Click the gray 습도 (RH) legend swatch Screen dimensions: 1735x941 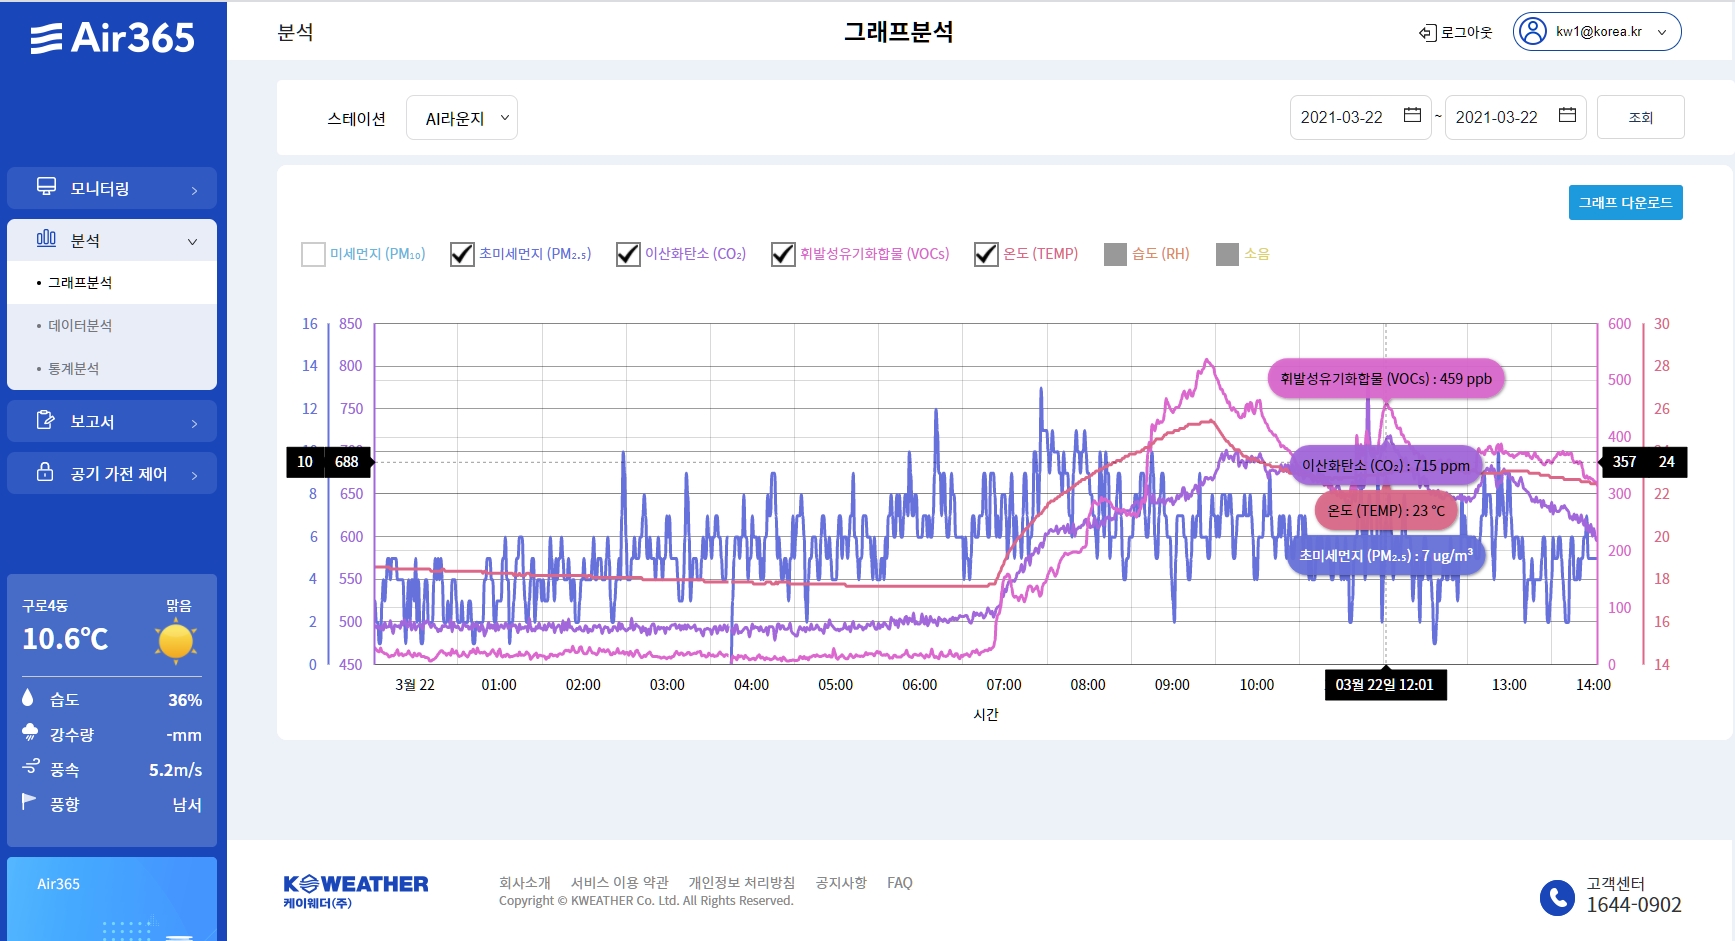(1115, 254)
